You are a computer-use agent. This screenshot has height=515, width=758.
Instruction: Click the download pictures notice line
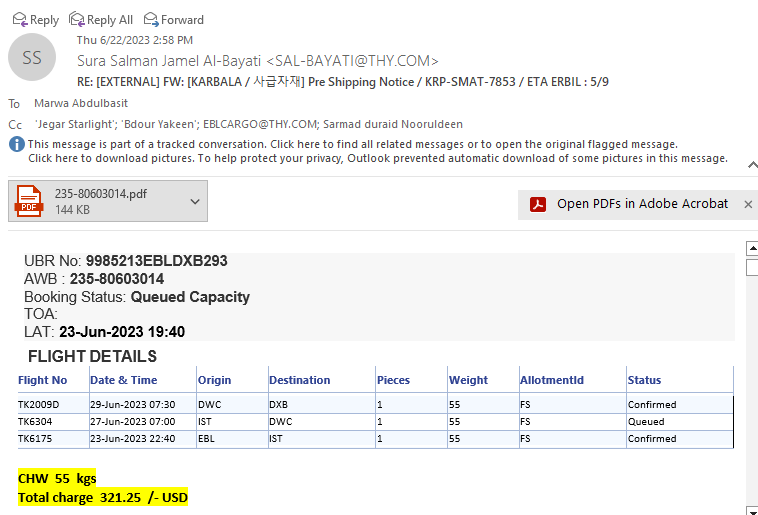[x=377, y=158]
